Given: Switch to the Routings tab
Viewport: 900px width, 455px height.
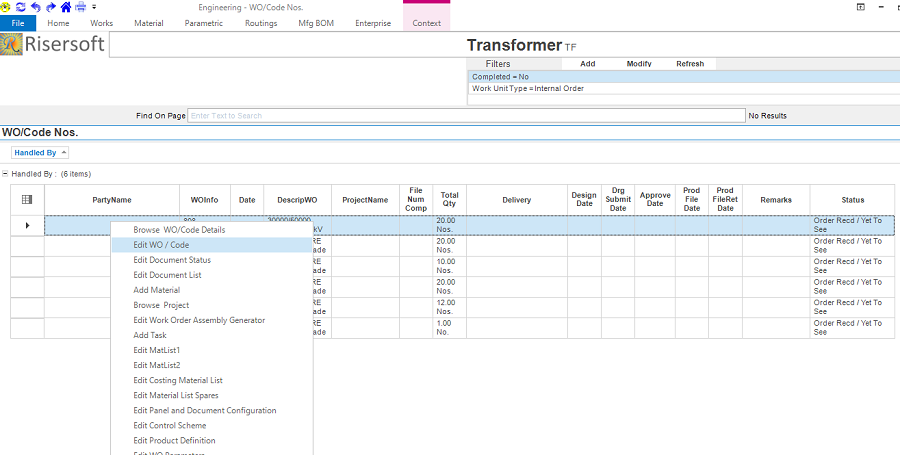Looking at the screenshot, I should click(261, 24).
